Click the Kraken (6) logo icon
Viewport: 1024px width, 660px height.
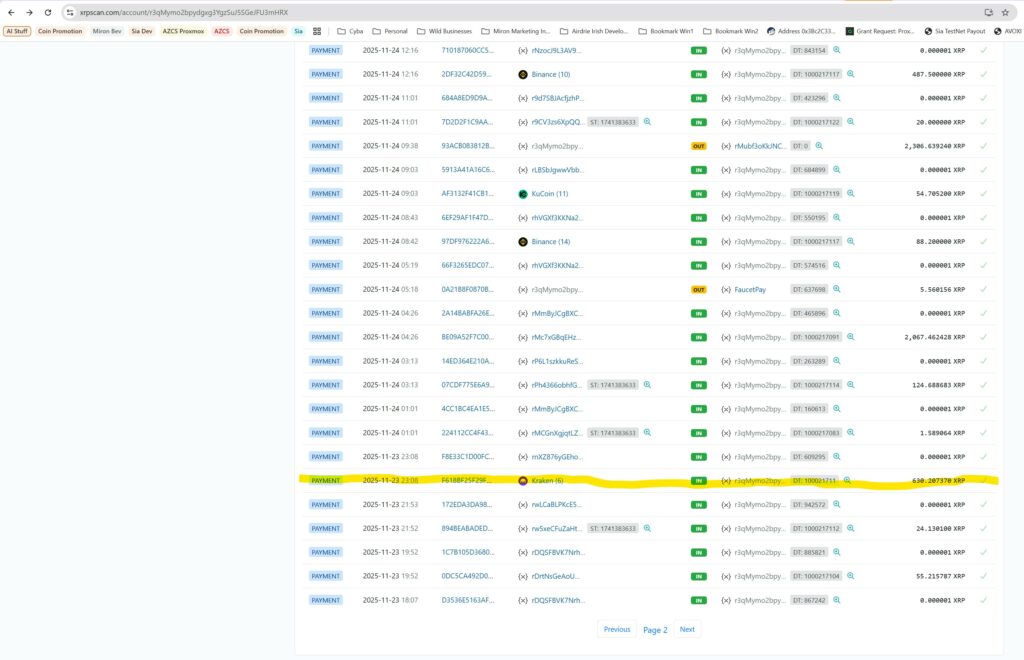pos(522,481)
